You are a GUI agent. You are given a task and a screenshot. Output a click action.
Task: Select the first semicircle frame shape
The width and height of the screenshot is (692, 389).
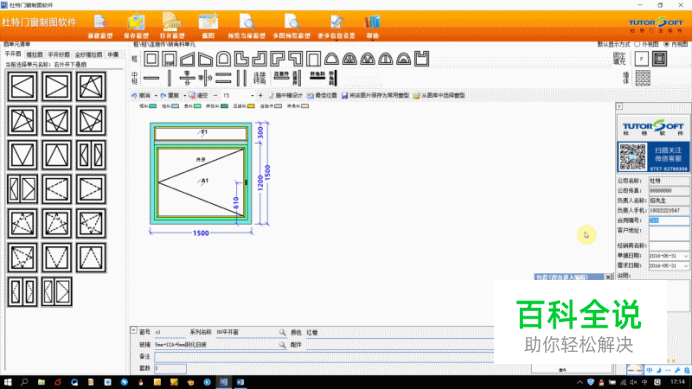[x=331, y=59]
